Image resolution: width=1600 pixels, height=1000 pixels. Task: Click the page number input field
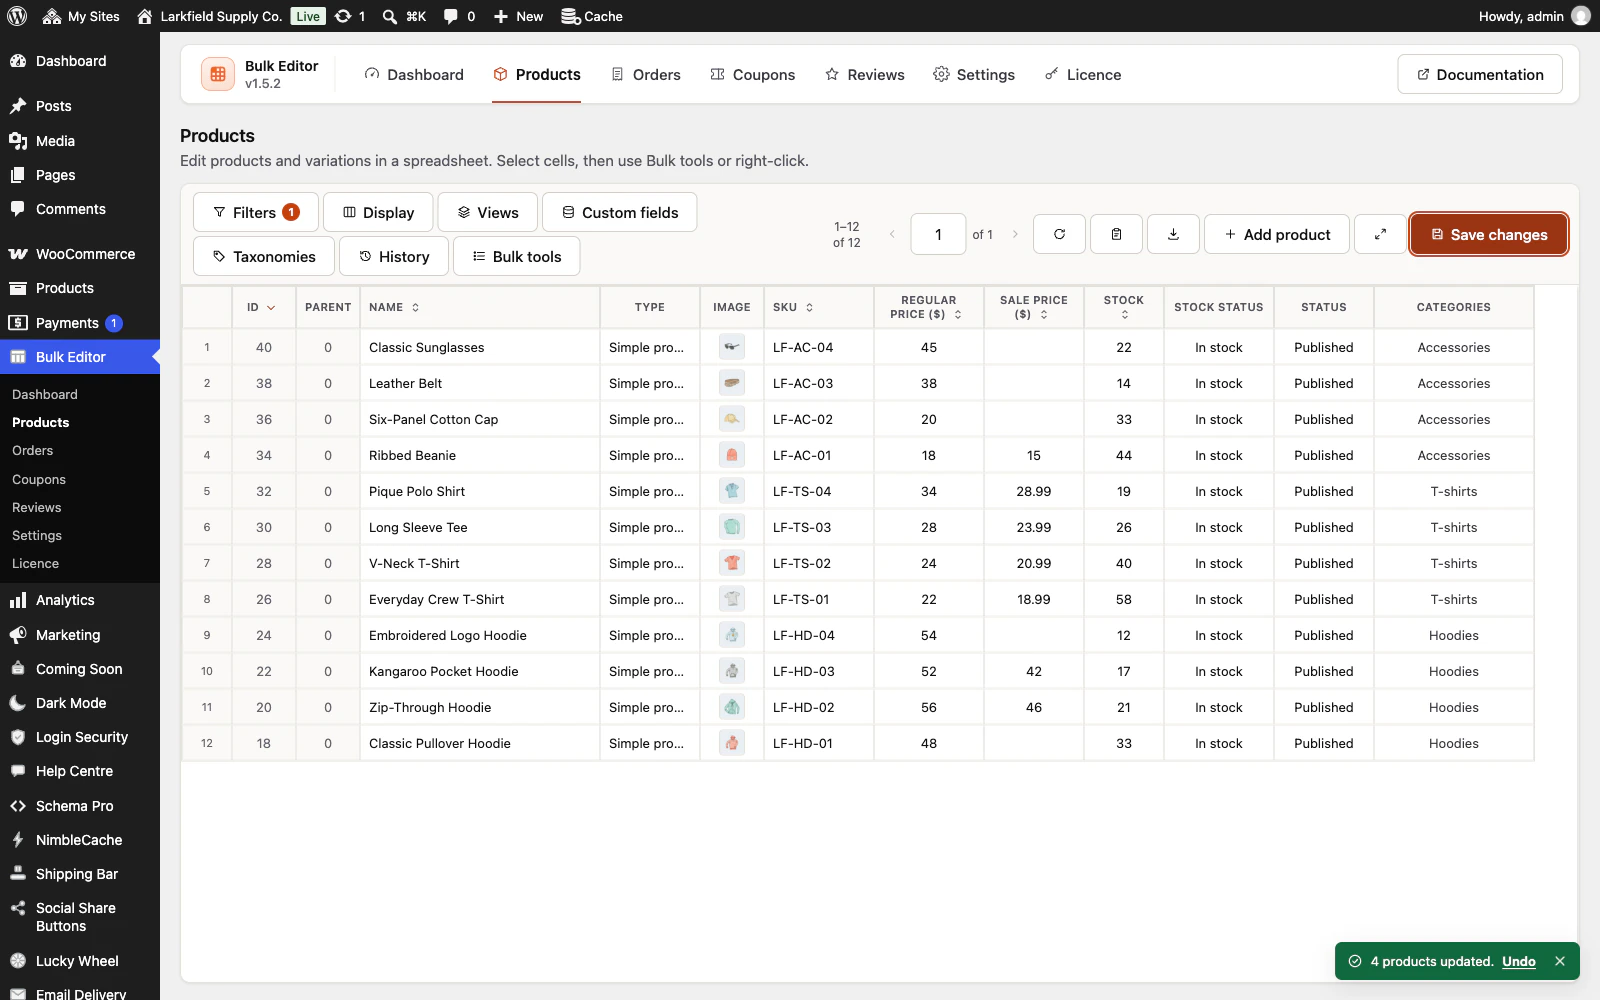click(938, 234)
